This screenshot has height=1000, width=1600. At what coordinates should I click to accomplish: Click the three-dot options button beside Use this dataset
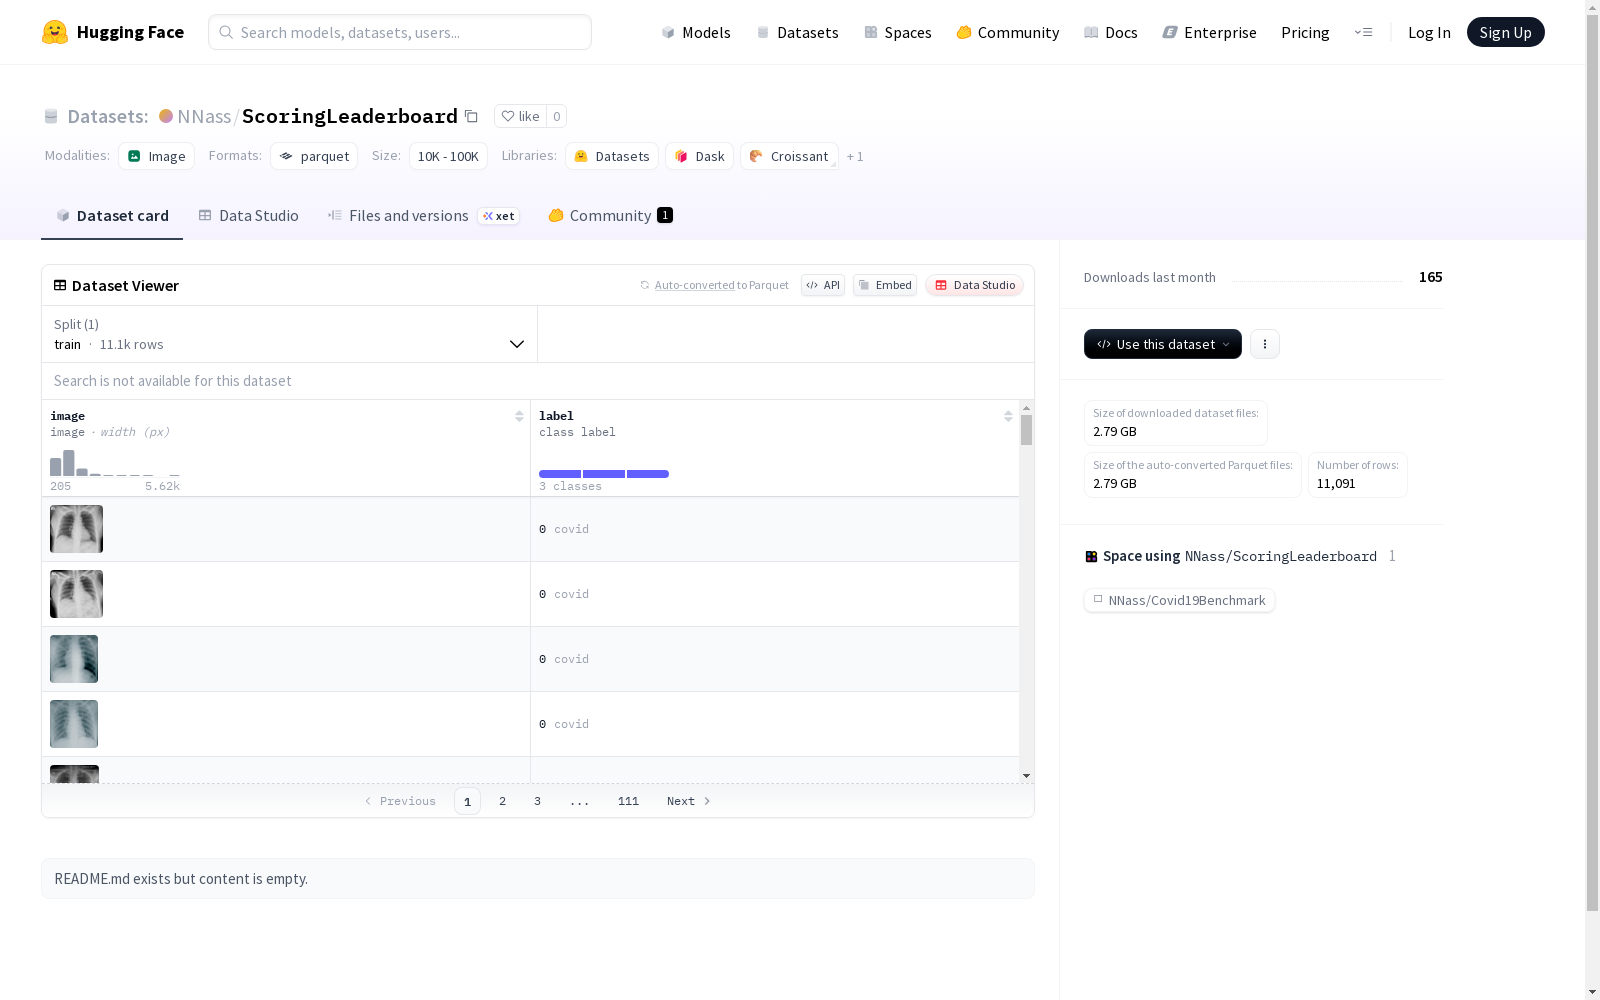(1264, 344)
